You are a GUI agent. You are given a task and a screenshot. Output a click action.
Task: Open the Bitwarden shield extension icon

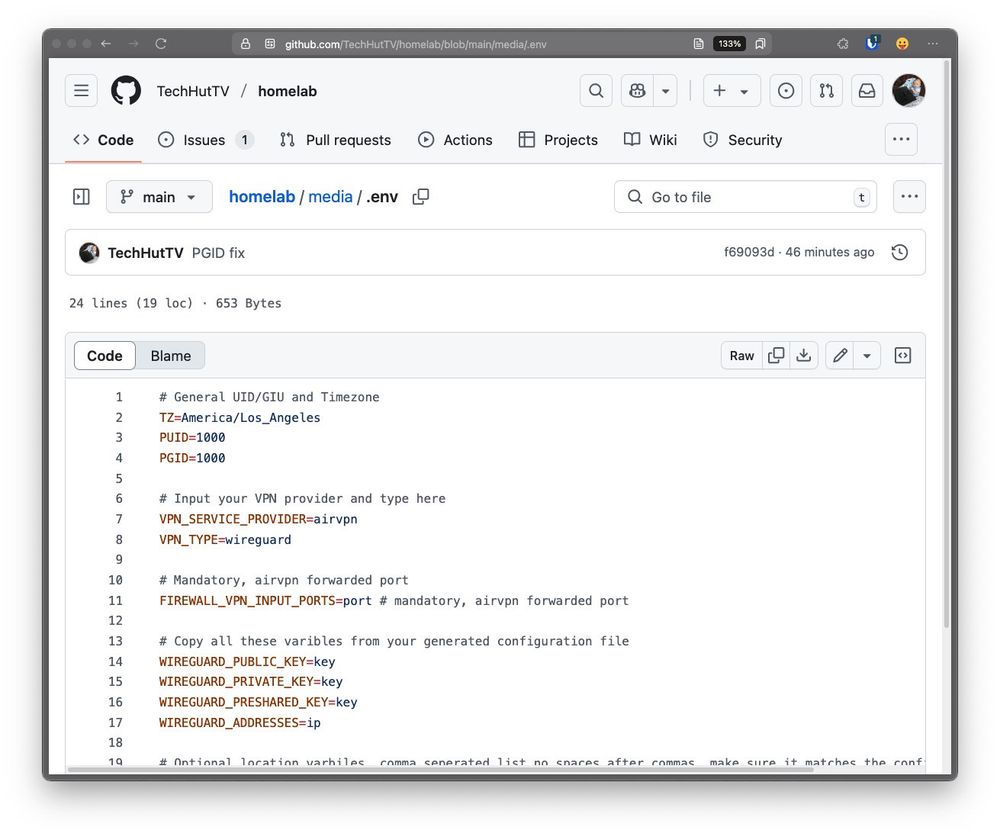click(872, 43)
